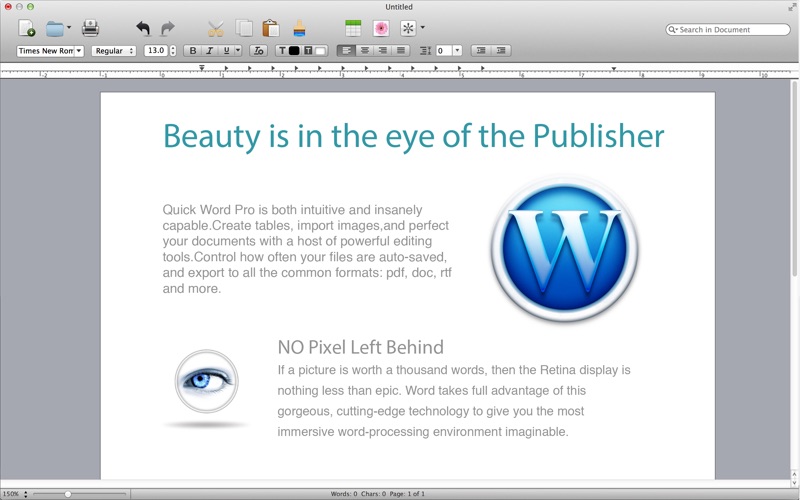Insert an image with the flower icon
The height and width of the screenshot is (500, 800).
click(x=381, y=28)
